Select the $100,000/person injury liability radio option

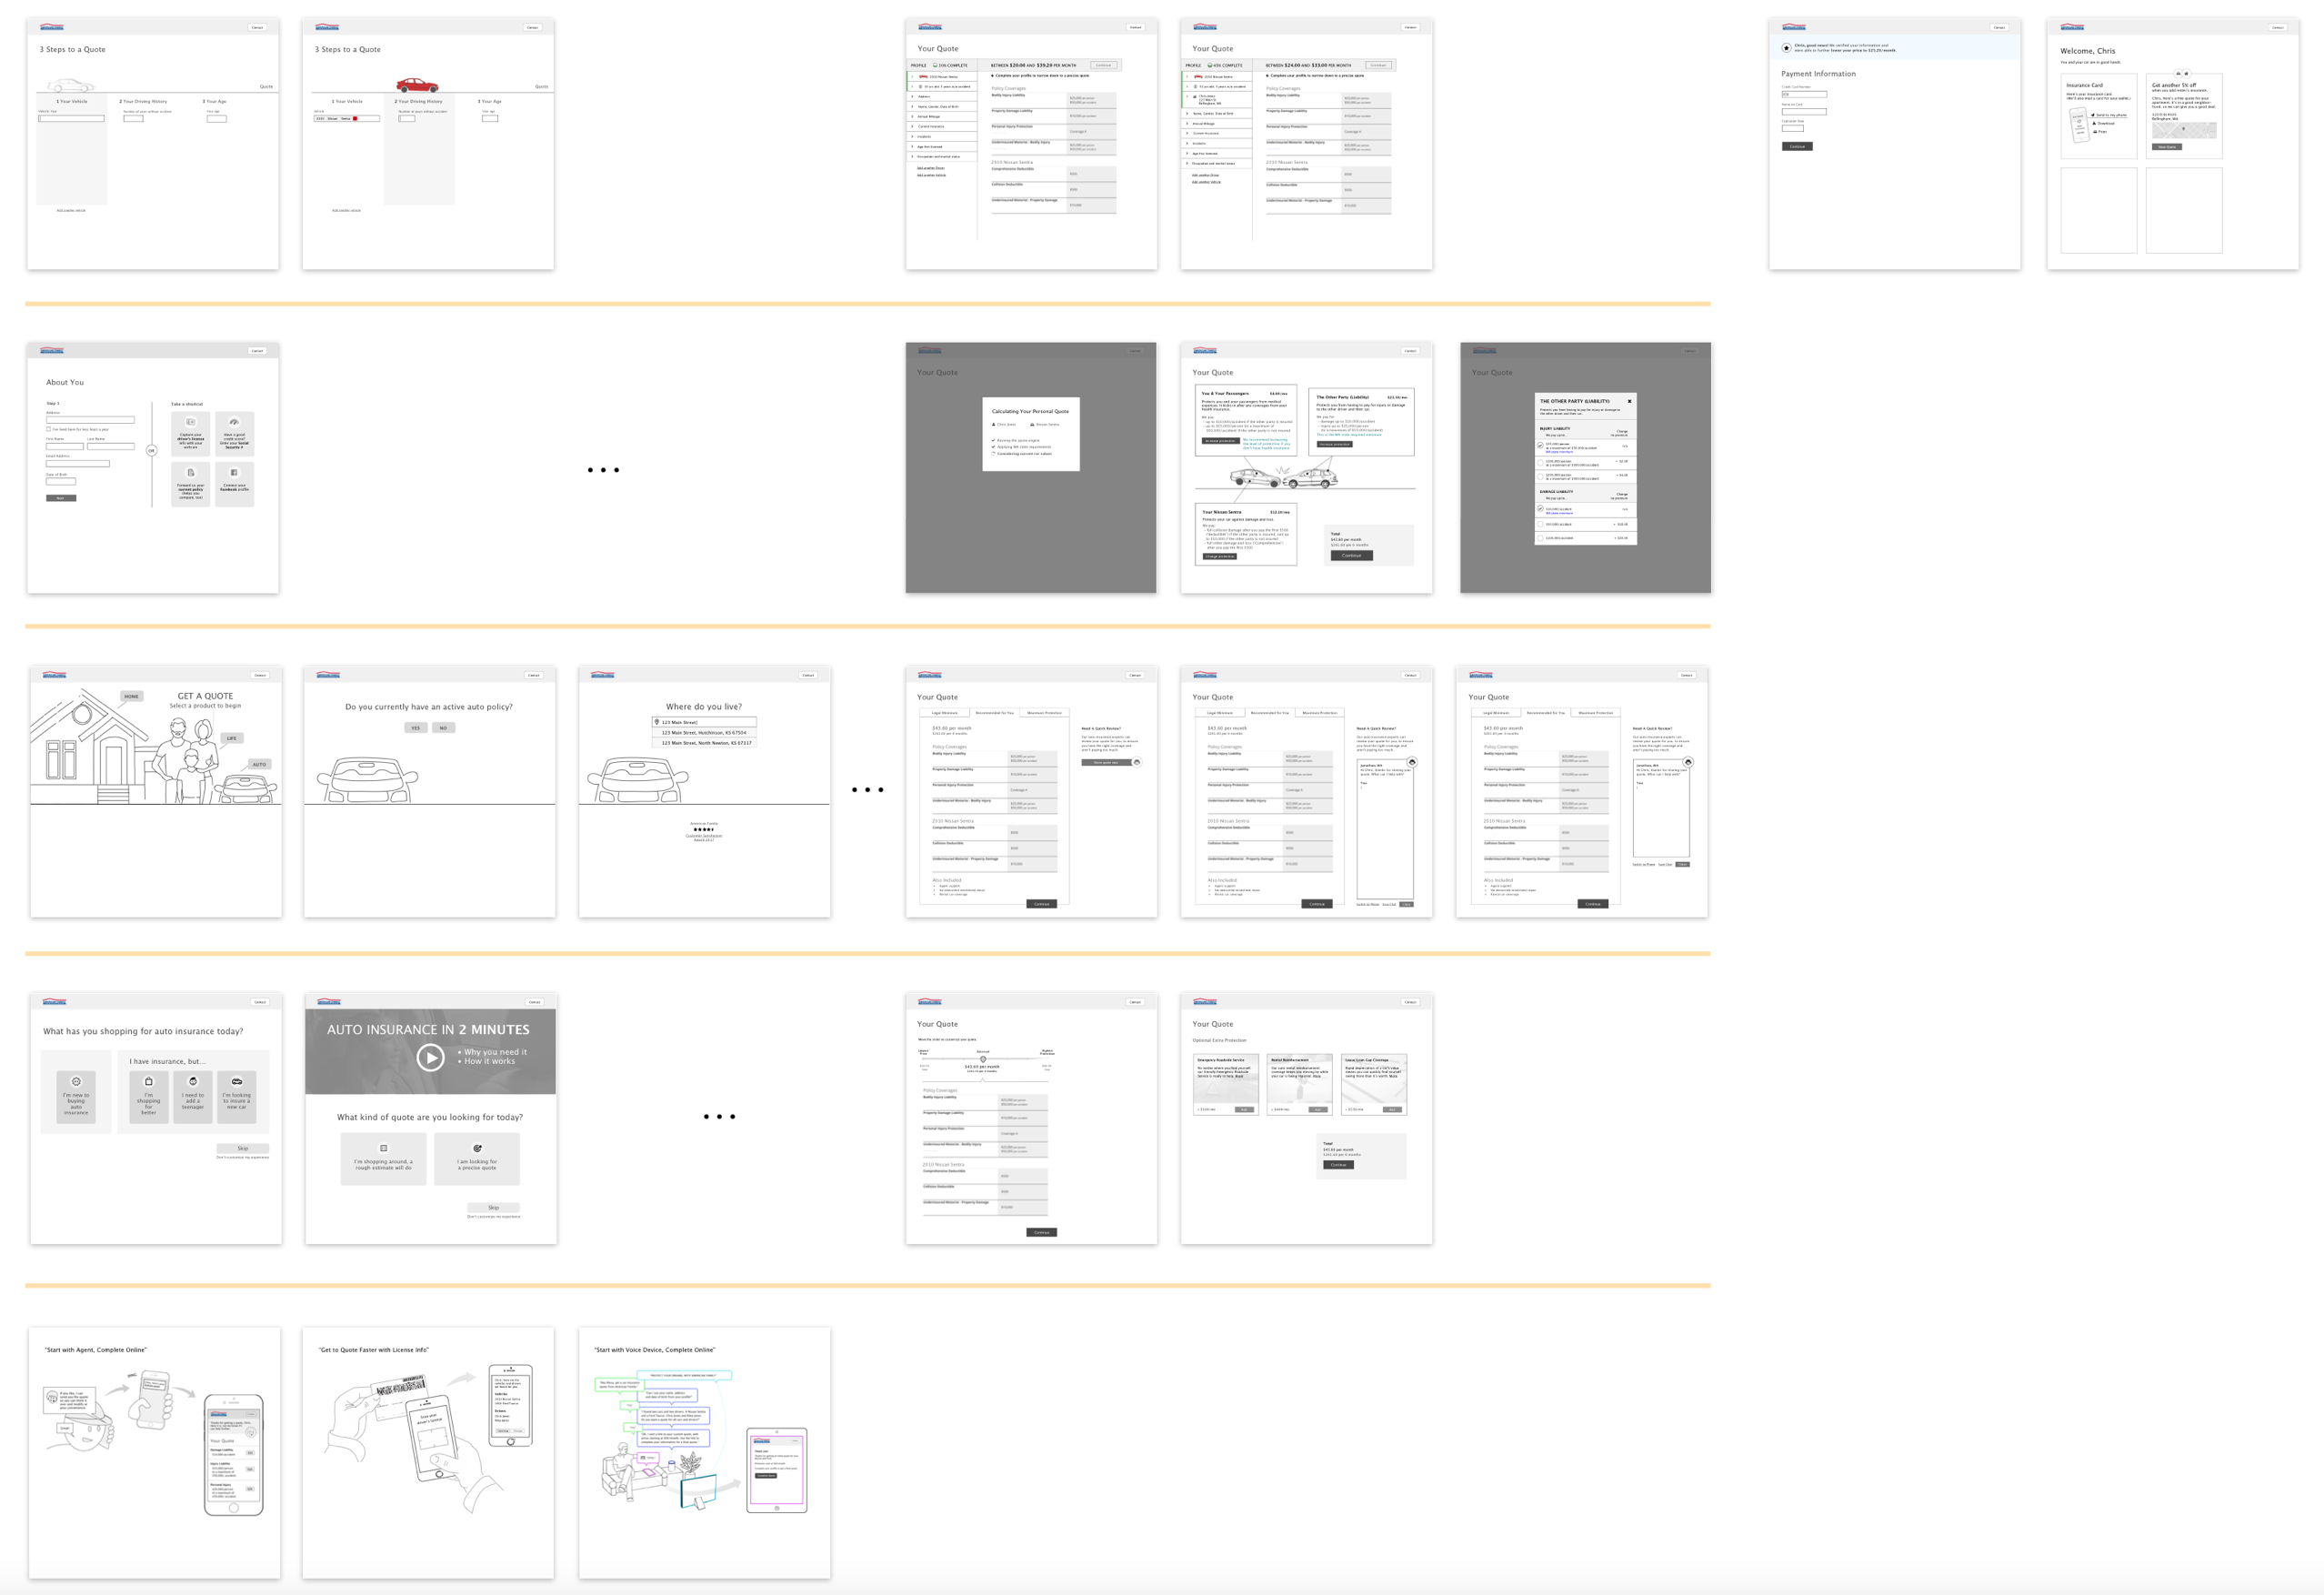[x=1540, y=462]
